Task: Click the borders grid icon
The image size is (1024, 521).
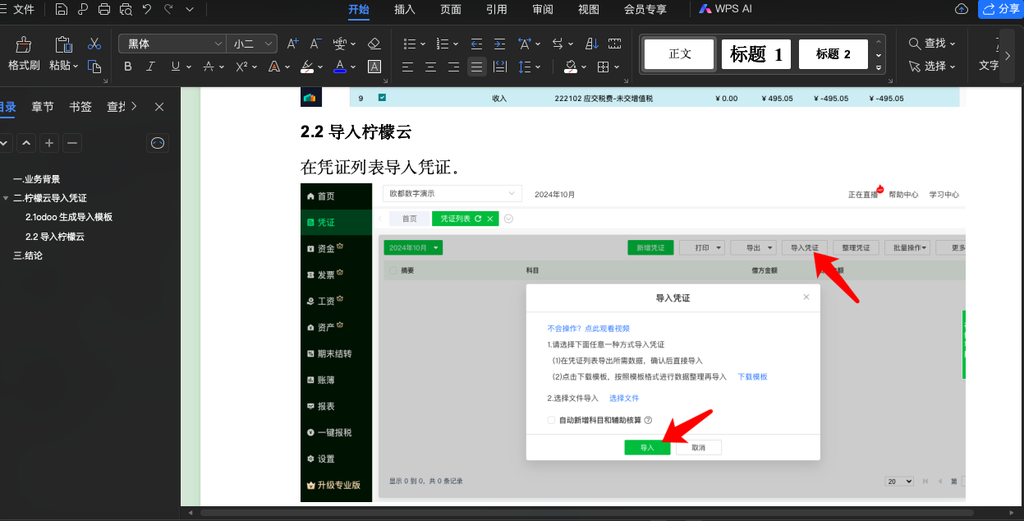Action: (603, 67)
